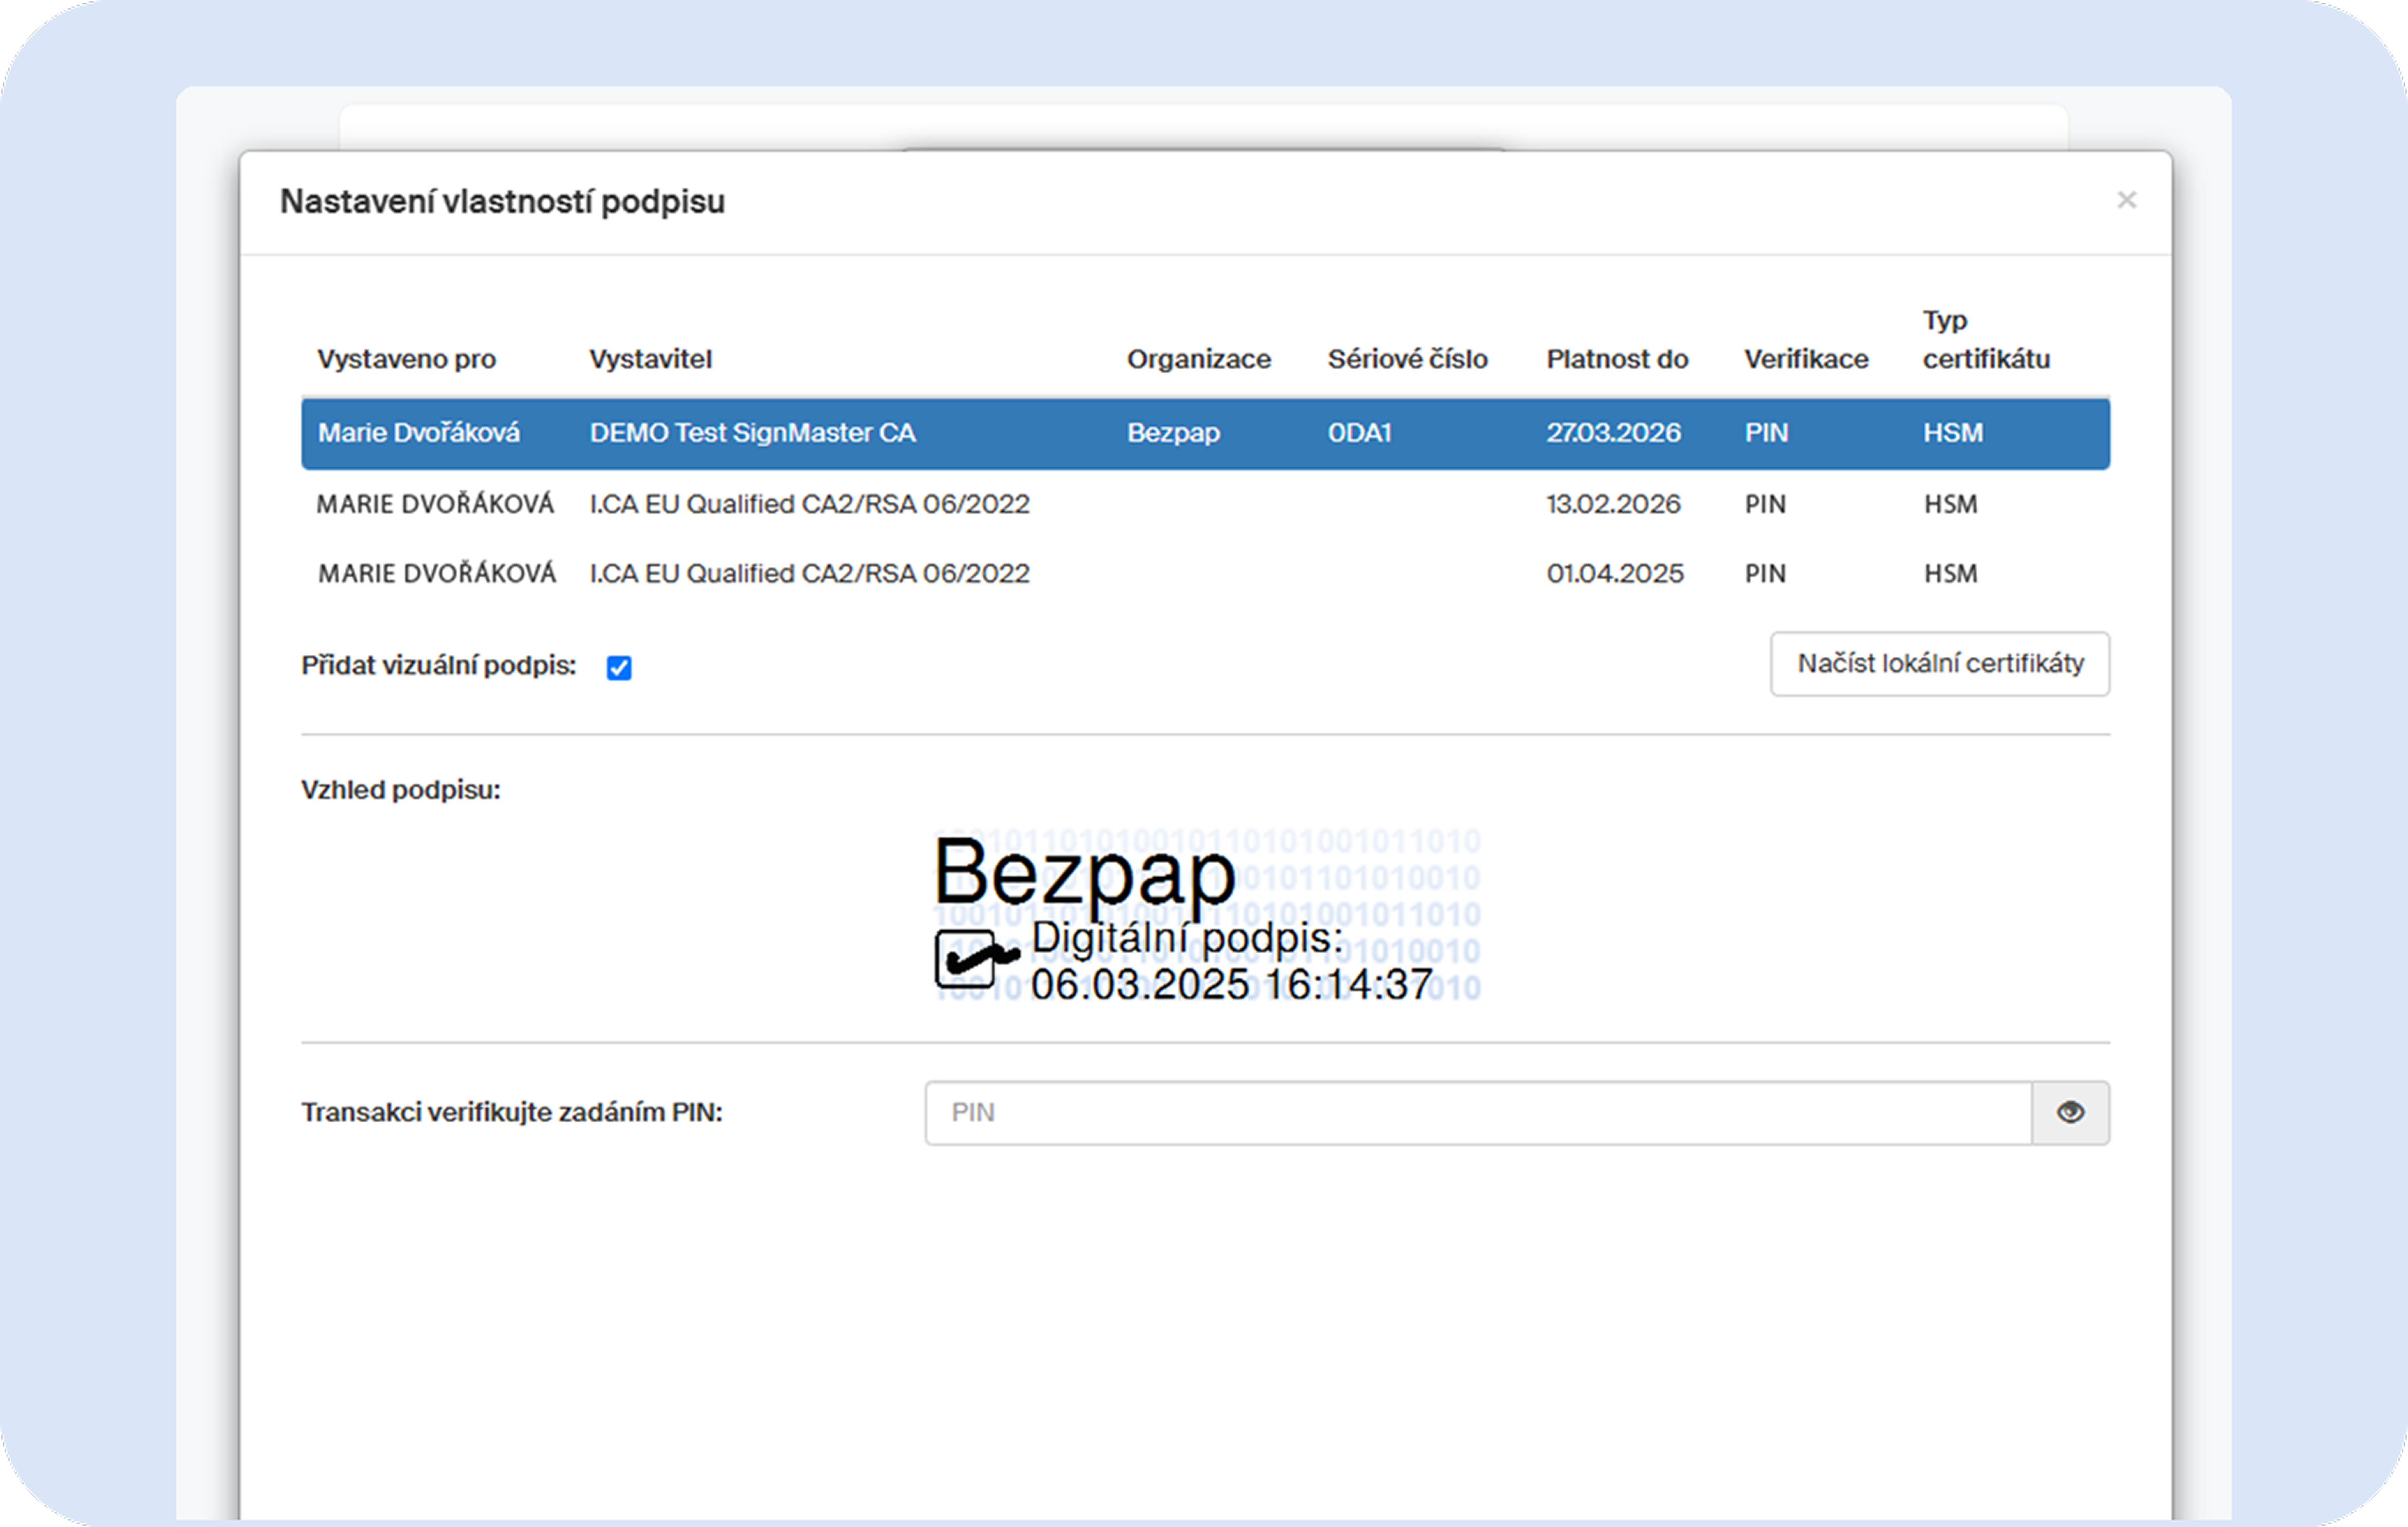The width and height of the screenshot is (2408, 1527).
Task: Click the 'Sériové číslo' column header
Action: [x=1408, y=359]
